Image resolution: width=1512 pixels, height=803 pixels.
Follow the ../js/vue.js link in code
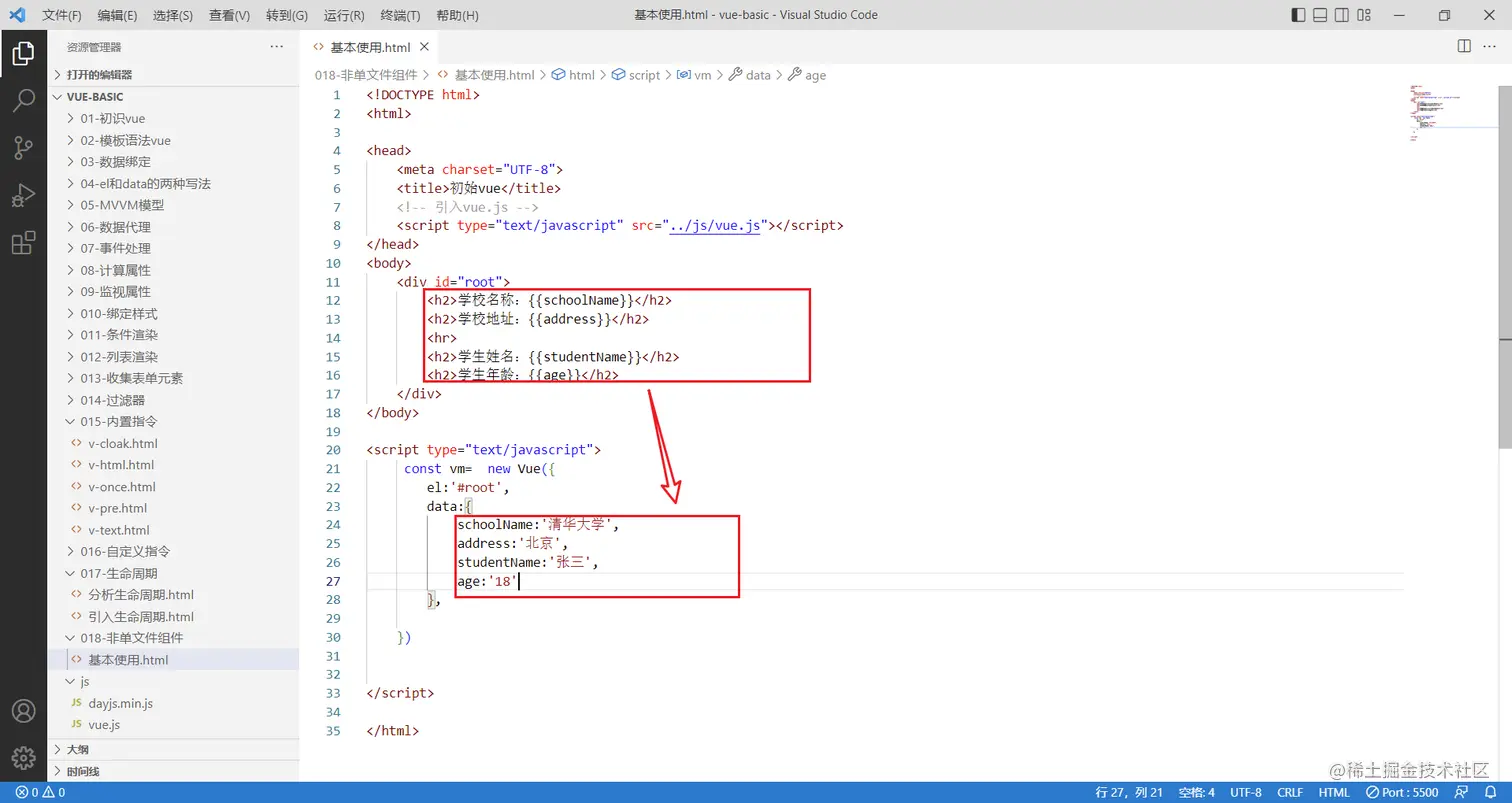pos(715,225)
